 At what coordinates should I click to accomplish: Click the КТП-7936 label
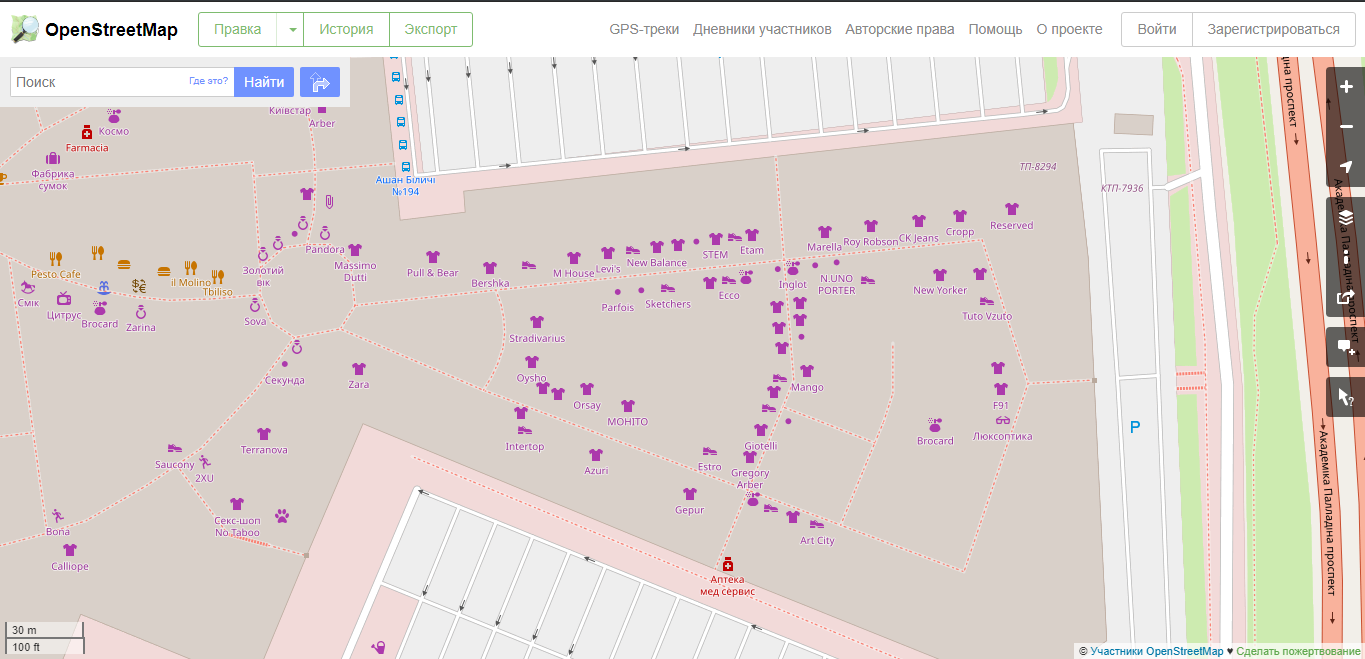click(1122, 188)
